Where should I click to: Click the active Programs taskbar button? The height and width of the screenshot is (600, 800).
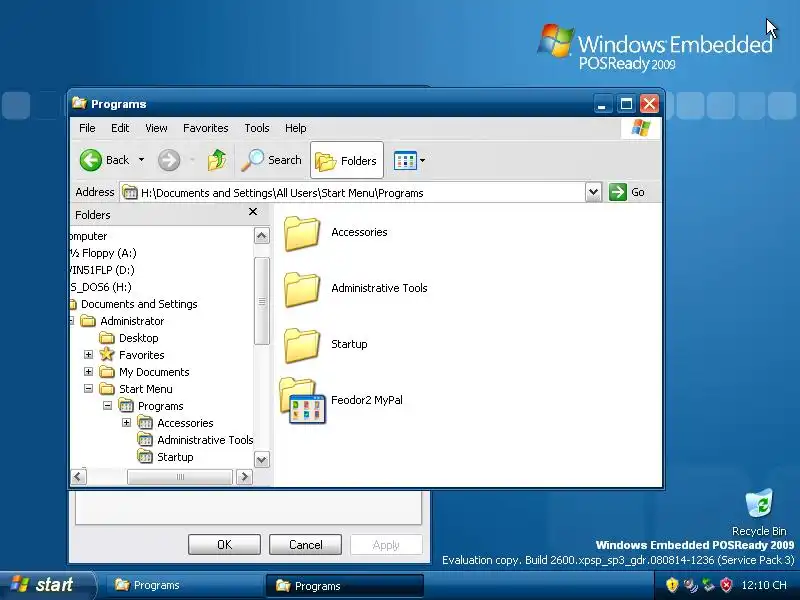pos(344,586)
